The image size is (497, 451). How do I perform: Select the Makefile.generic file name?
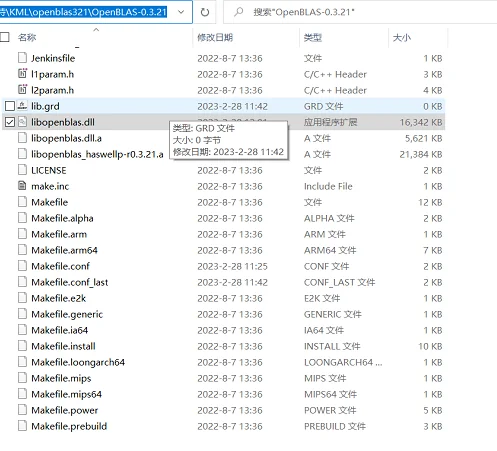click(x=67, y=314)
